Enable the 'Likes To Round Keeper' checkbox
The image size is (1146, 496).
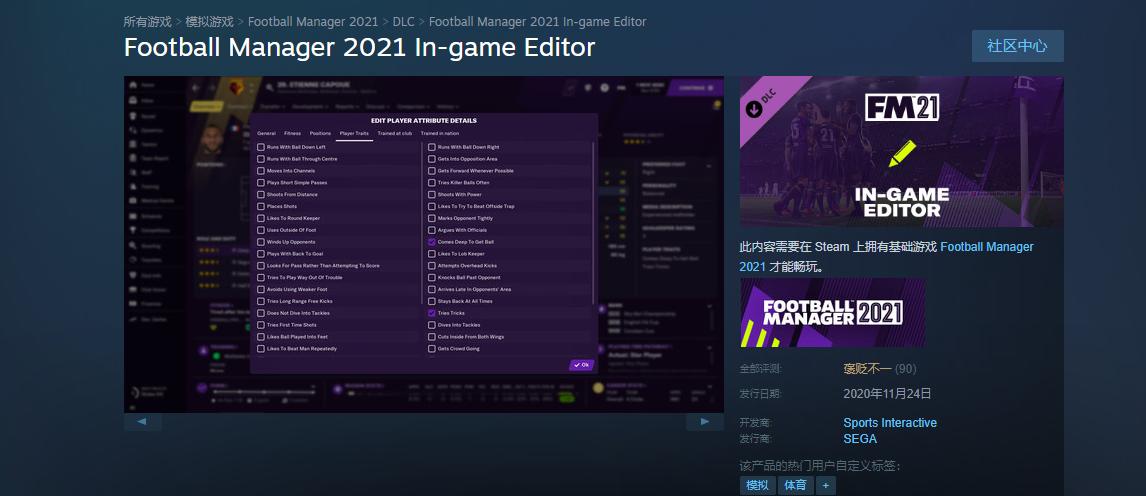tap(261, 218)
